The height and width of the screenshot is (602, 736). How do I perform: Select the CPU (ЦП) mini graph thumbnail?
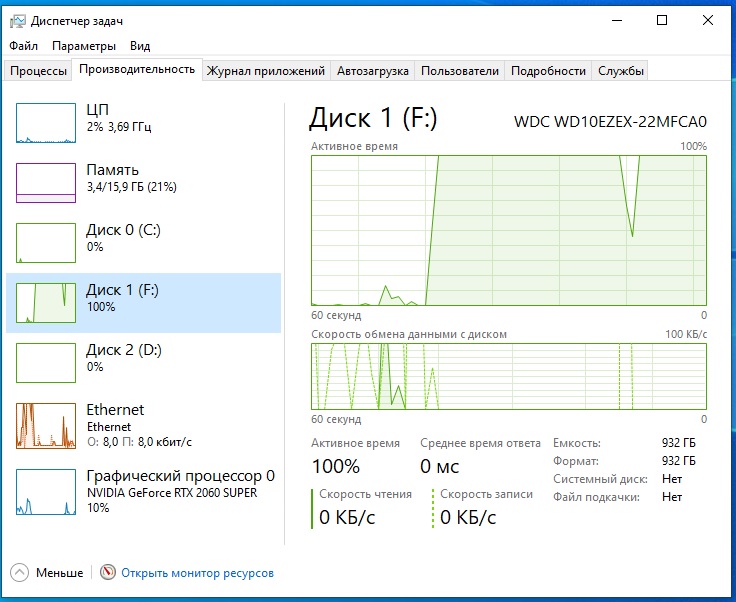[x=46, y=122]
